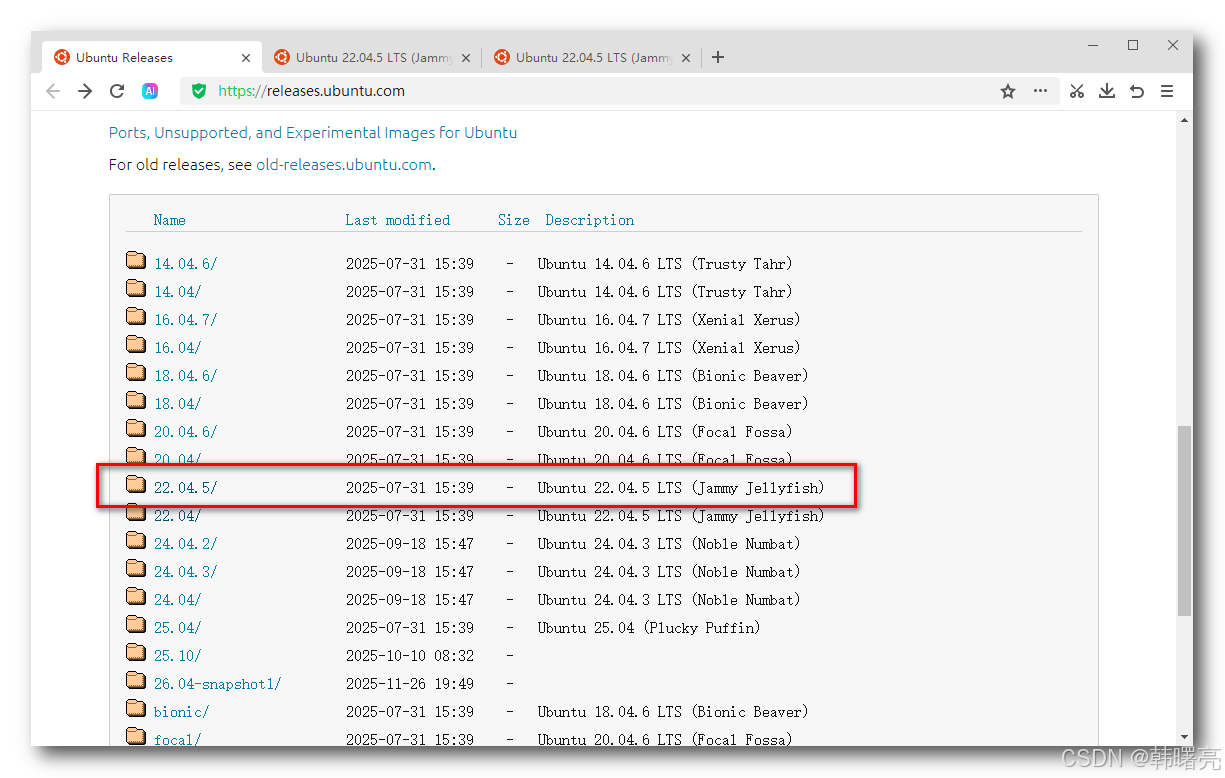Go back with the back arrow
This screenshot has width=1225, height=778.
point(53,91)
